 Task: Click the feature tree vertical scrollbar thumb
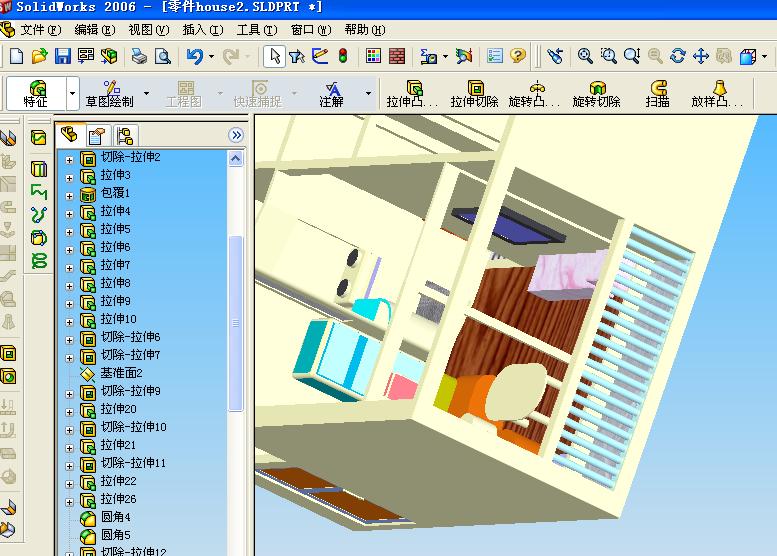235,323
